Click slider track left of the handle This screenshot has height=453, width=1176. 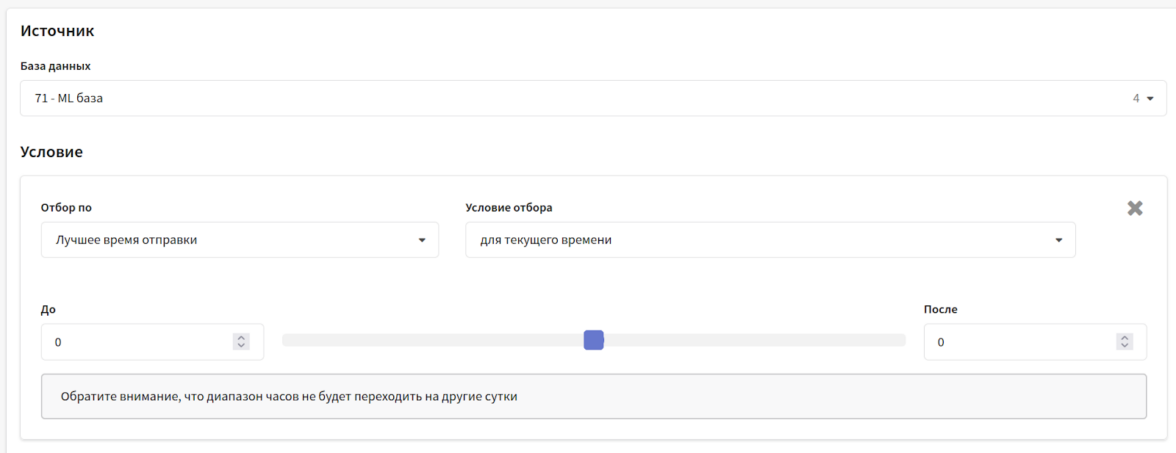(430, 341)
